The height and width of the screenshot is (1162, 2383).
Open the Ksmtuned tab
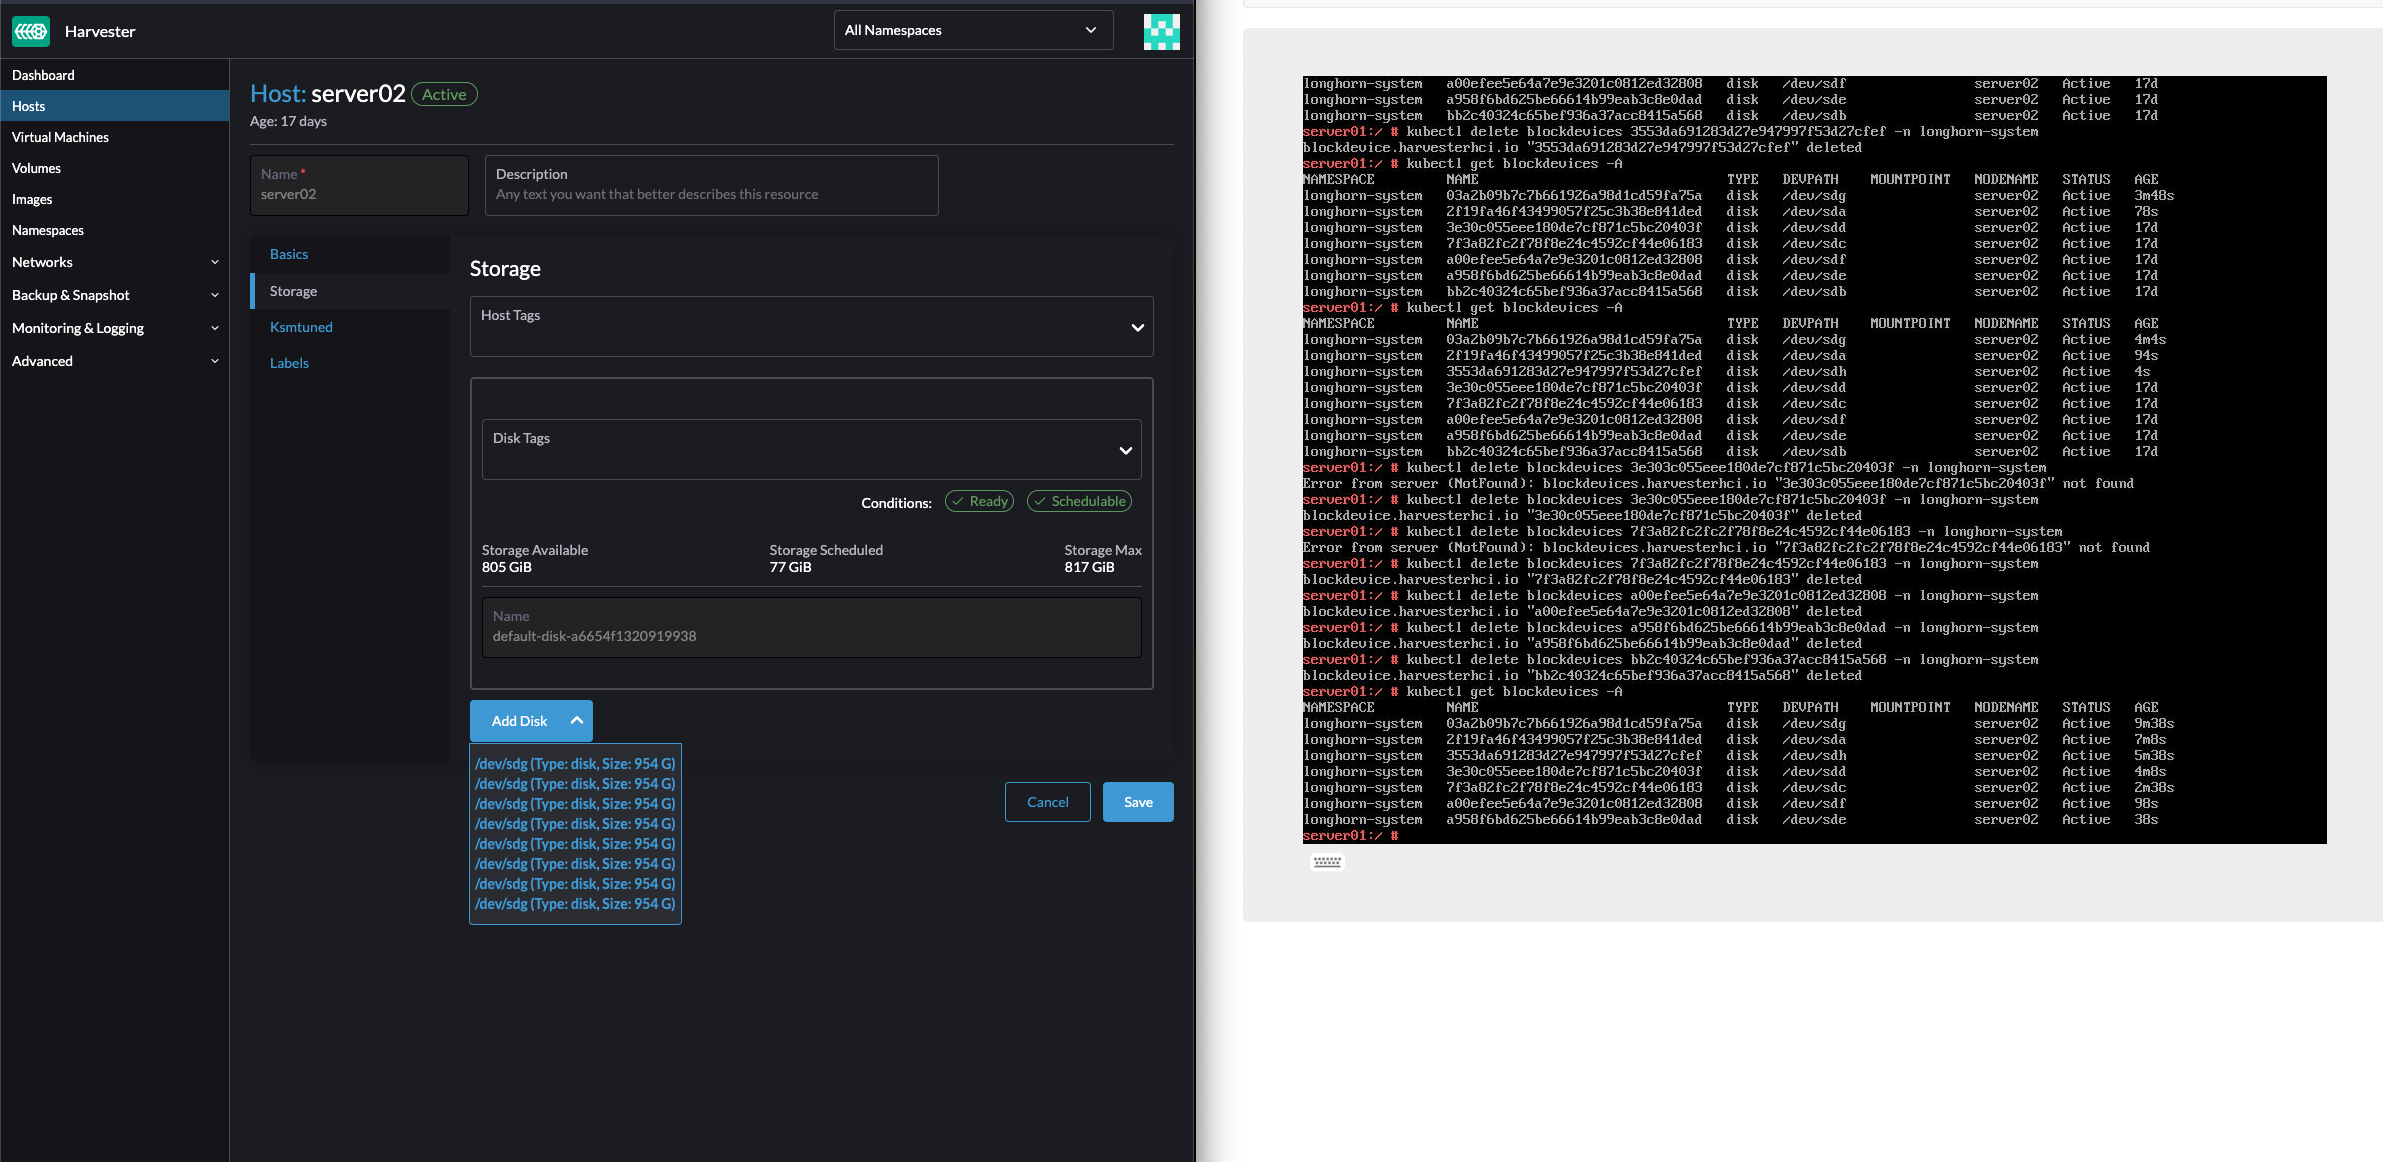tap(301, 327)
